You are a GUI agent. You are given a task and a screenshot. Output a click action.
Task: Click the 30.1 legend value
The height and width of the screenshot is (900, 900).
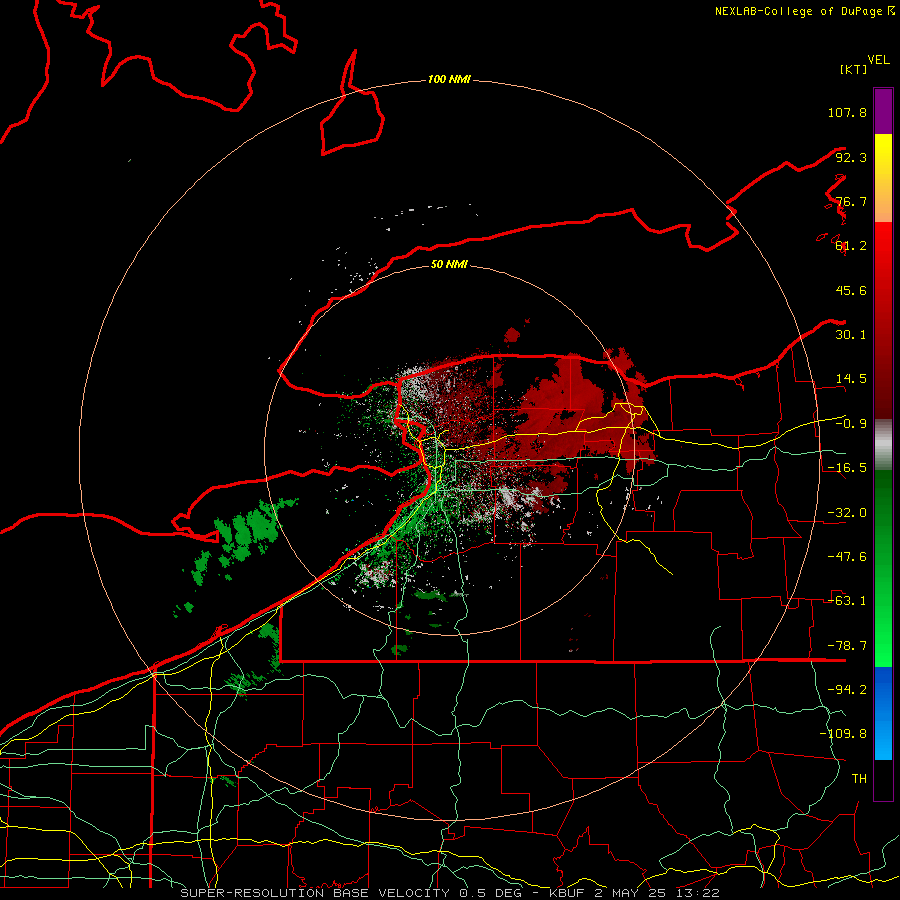coord(851,335)
